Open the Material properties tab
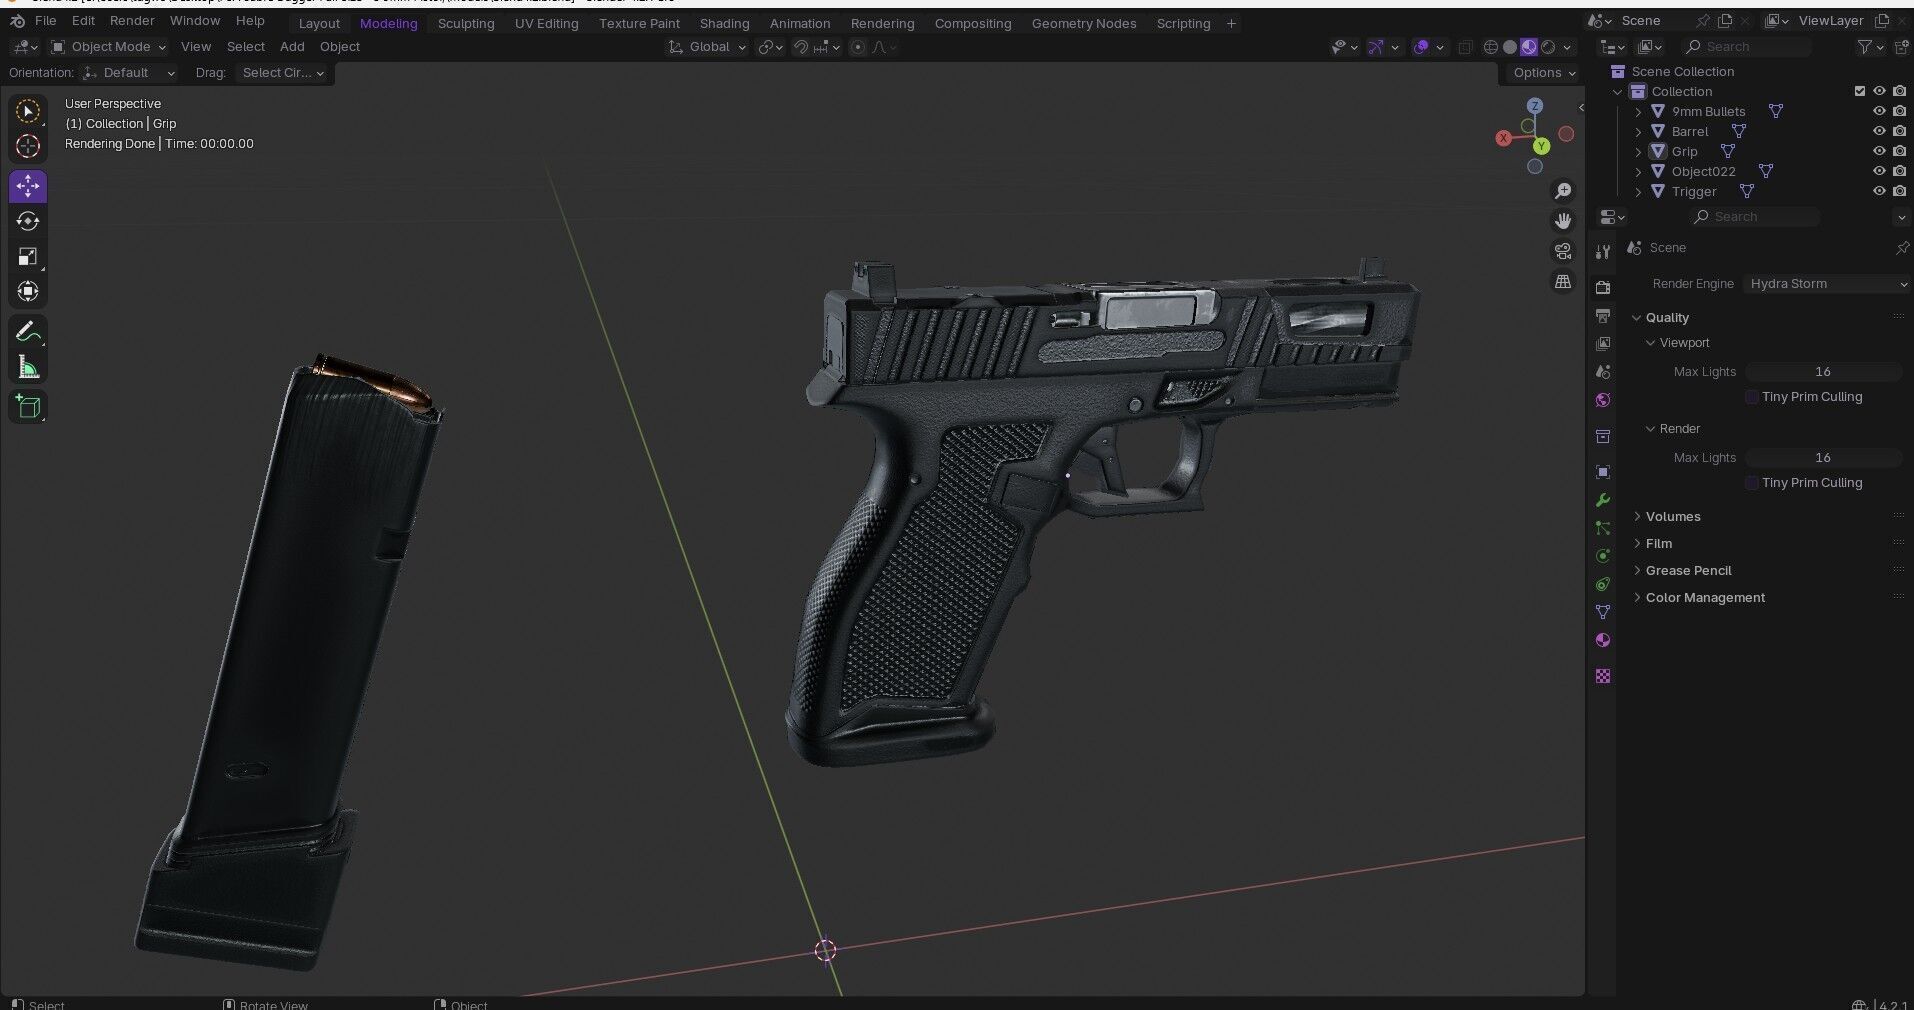The height and width of the screenshot is (1010, 1914). tap(1603, 640)
